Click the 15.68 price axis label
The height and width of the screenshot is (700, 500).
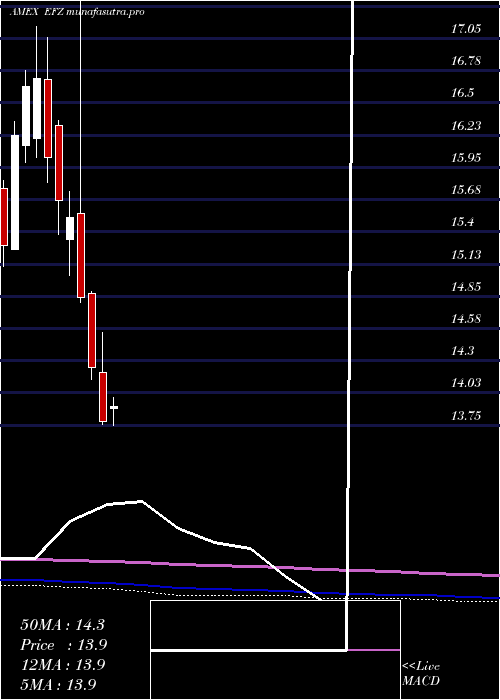(466, 190)
